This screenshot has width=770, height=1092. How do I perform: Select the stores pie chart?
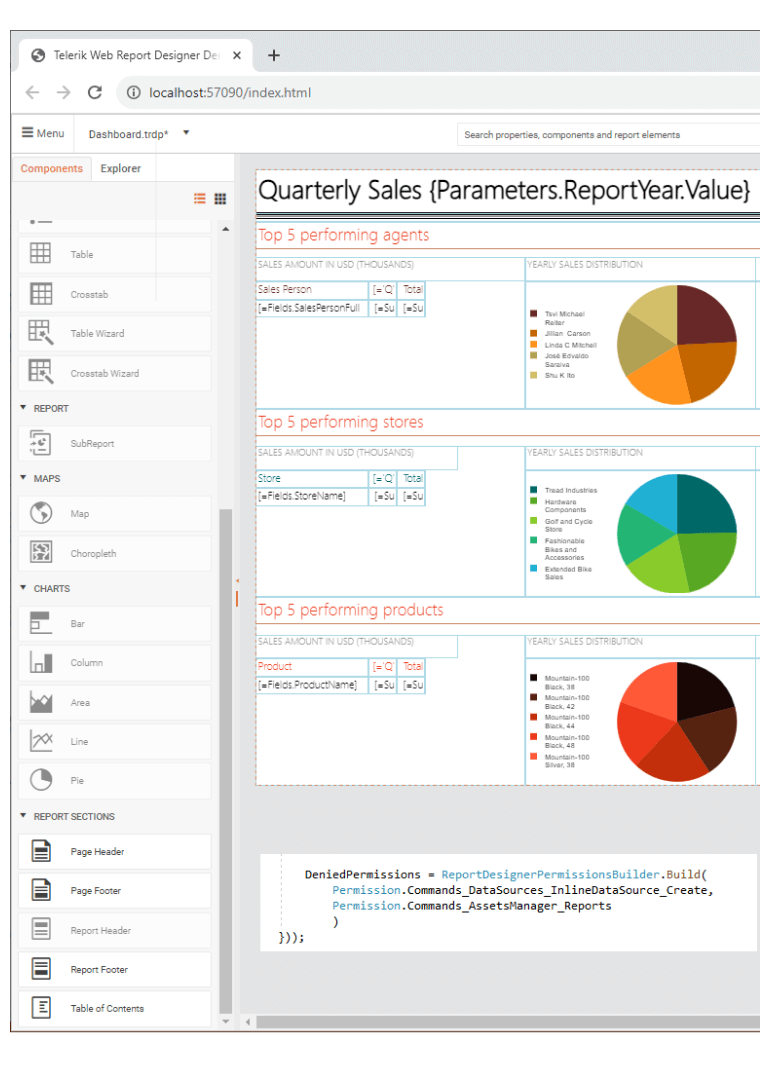click(677, 533)
